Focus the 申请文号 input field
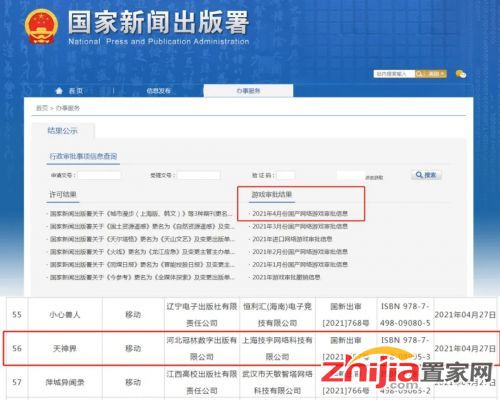 click(x=99, y=175)
